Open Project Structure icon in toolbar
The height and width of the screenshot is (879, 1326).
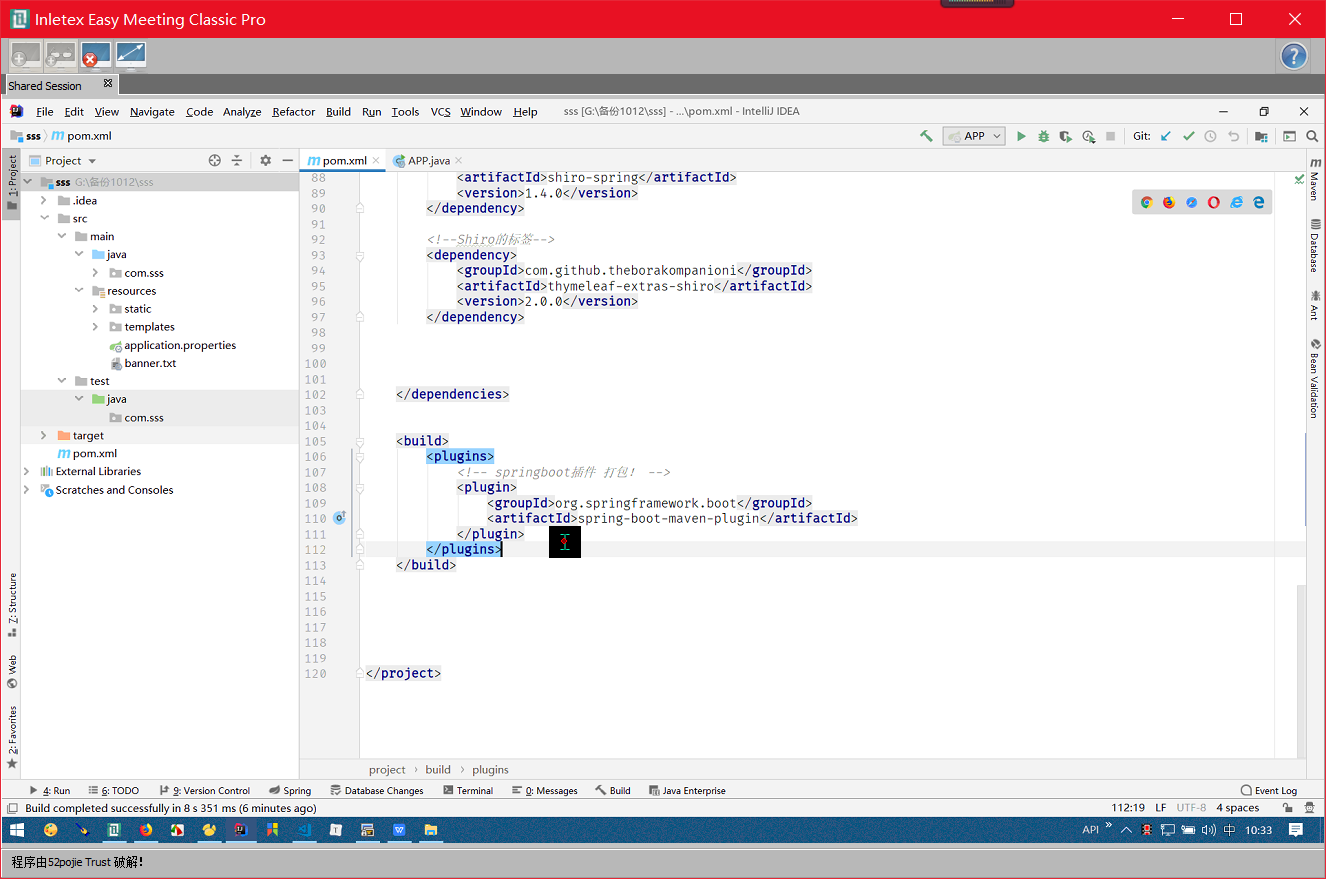click(1261, 136)
